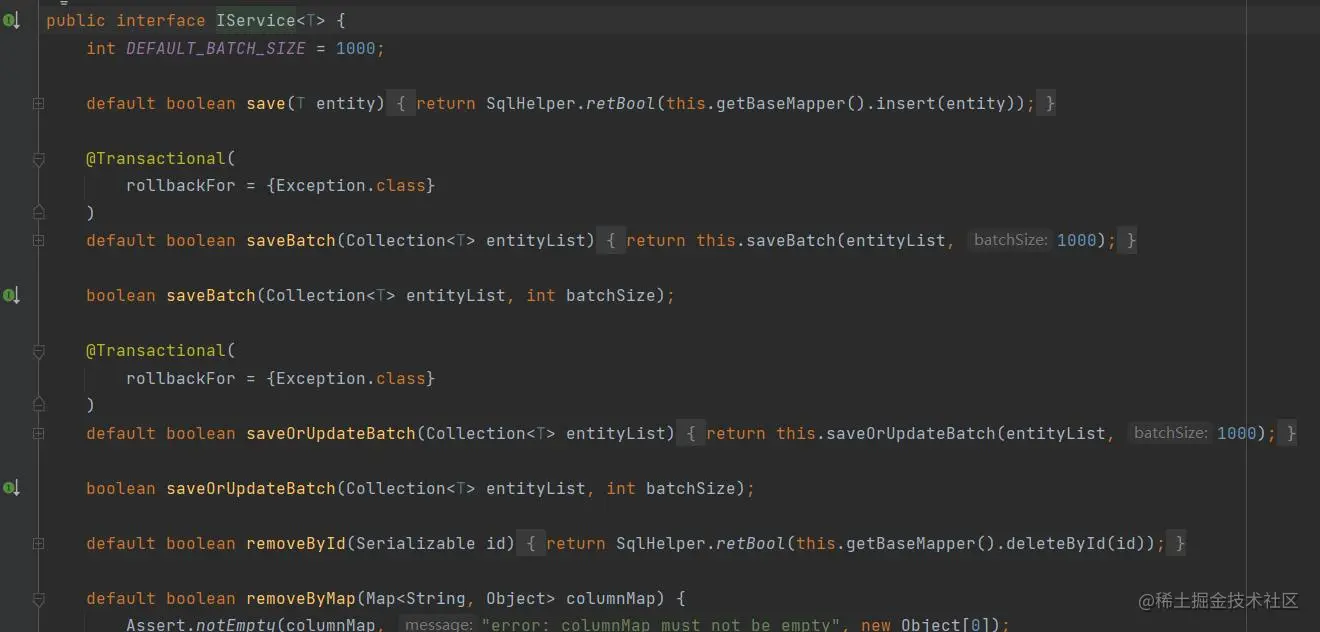
Task: Expand the default saveOrUpdateBatch(entityList) method fold
Action: coord(38,433)
